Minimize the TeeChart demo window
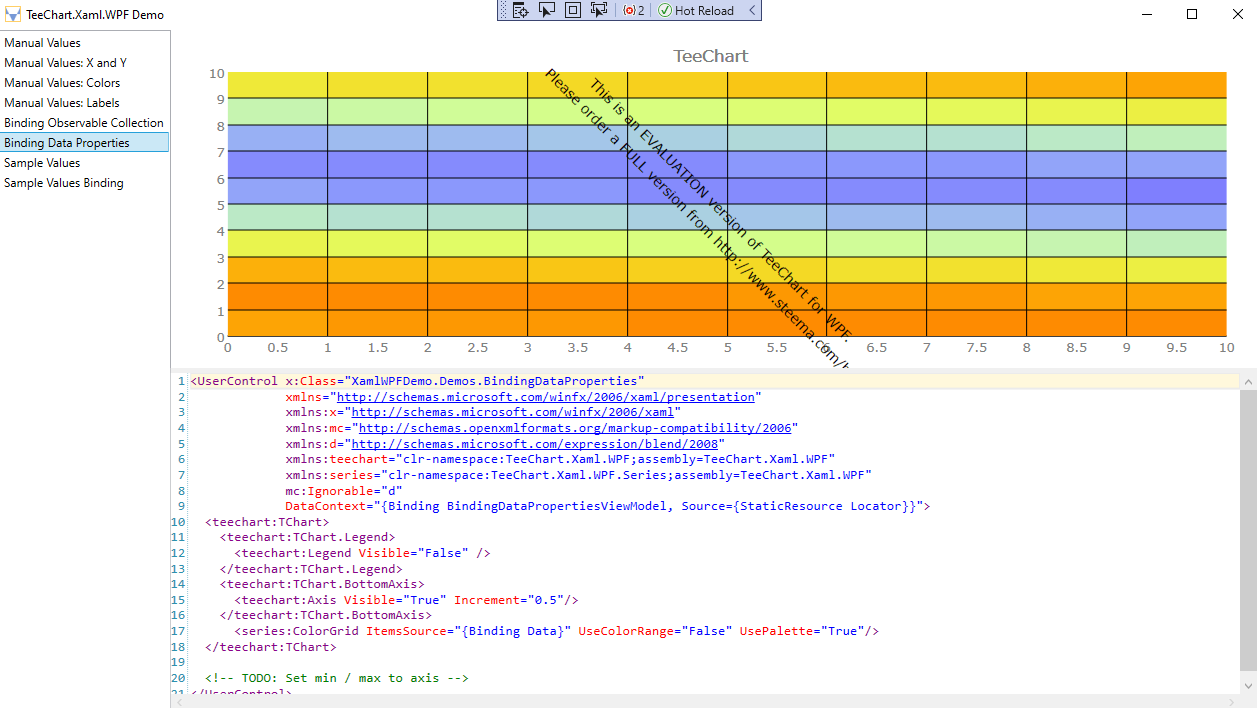 [x=1146, y=14]
